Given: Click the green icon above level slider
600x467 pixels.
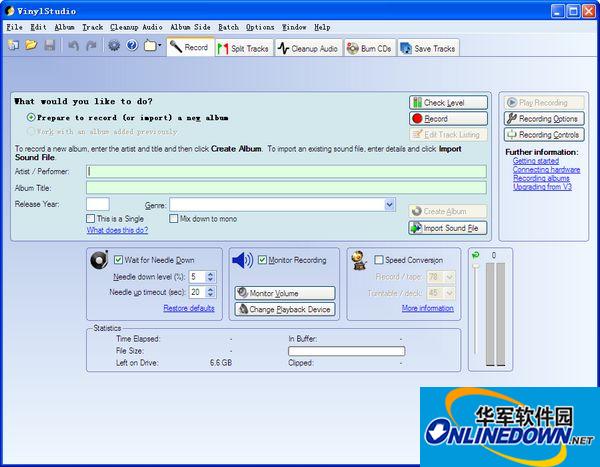Looking at the screenshot, I should point(476,255).
